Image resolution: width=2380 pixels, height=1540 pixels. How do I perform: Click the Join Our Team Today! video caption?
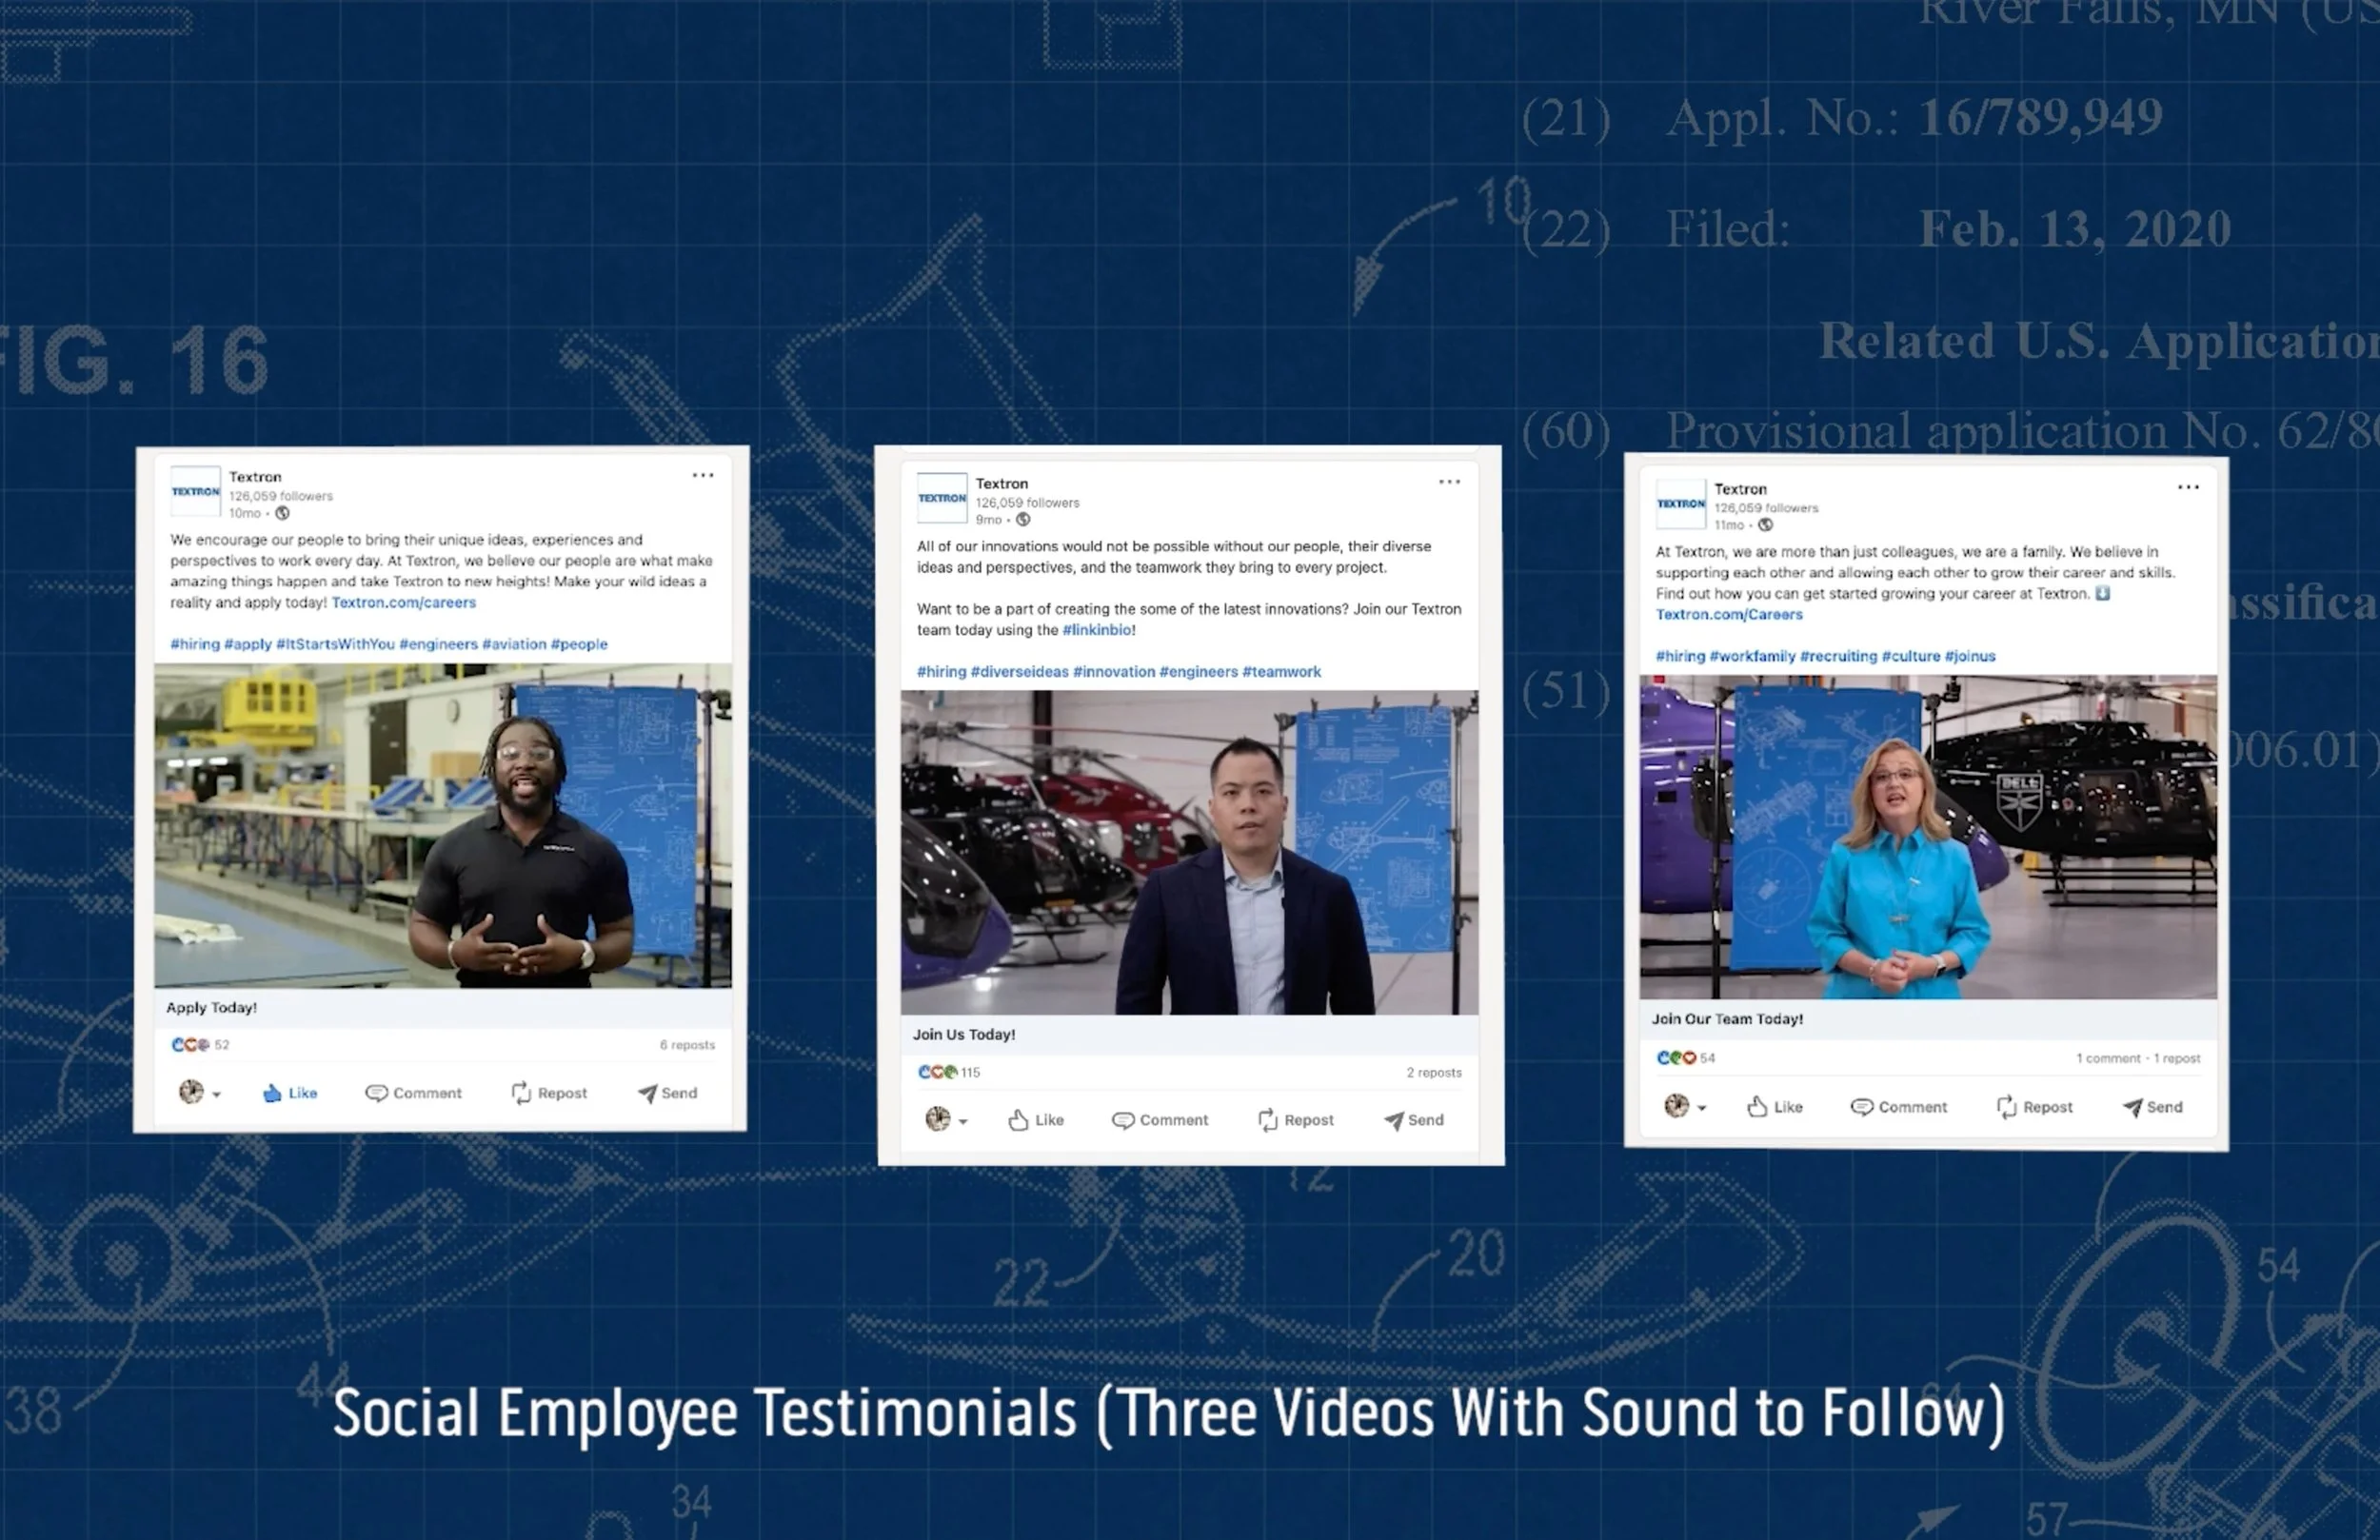pyautogui.click(x=1727, y=1019)
